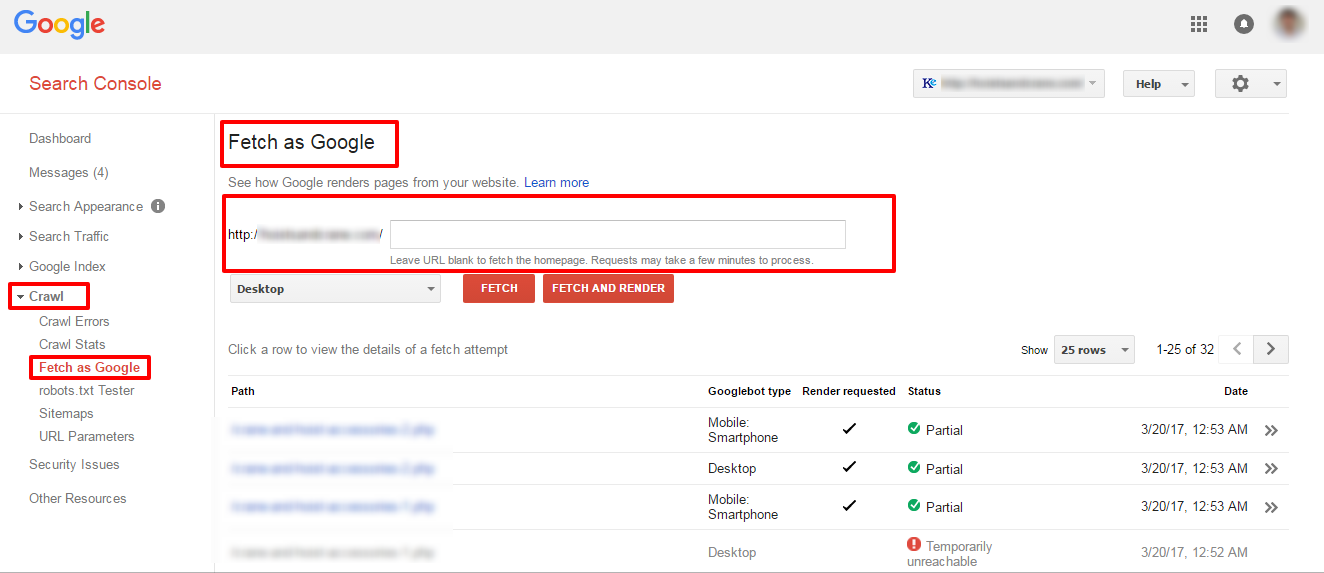This screenshot has height=573, width=1324.
Task: Click the Status column header
Action: [924, 391]
